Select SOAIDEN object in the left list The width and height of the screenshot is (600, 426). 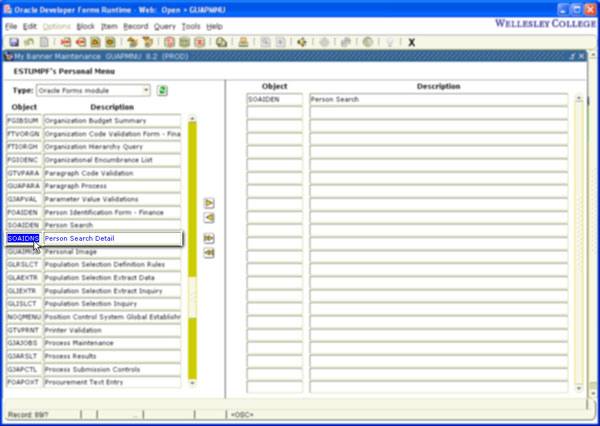tap(24, 225)
